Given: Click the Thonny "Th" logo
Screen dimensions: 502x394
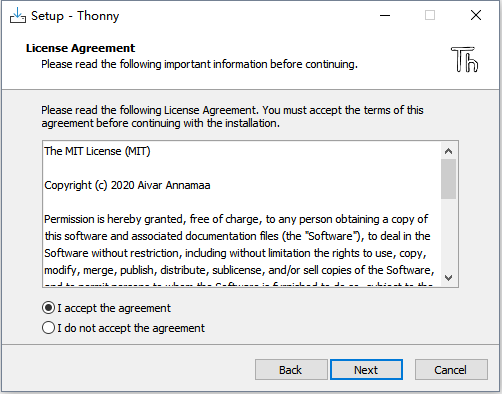Looking at the screenshot, I should tap(465, 59).
